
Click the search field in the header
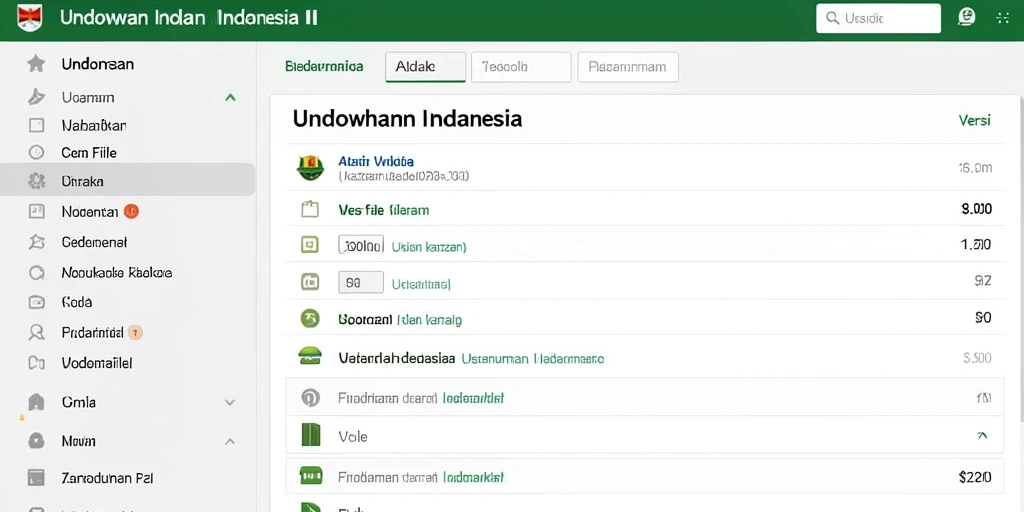(878, 18)
